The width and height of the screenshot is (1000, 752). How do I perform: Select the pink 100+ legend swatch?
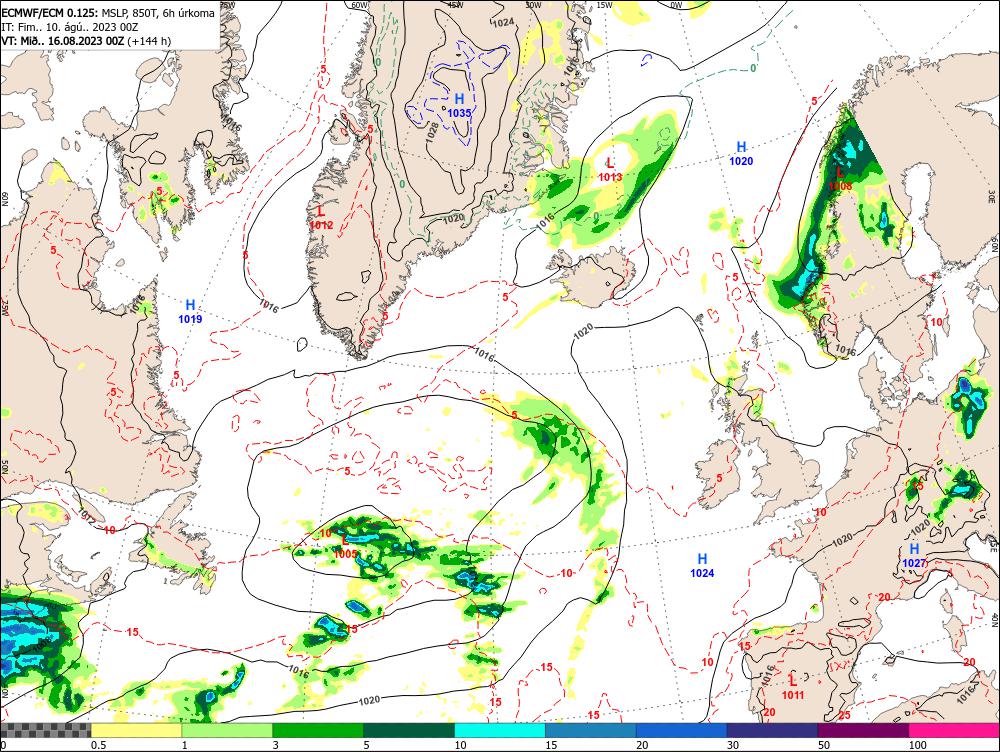click(x=954, y=730)
